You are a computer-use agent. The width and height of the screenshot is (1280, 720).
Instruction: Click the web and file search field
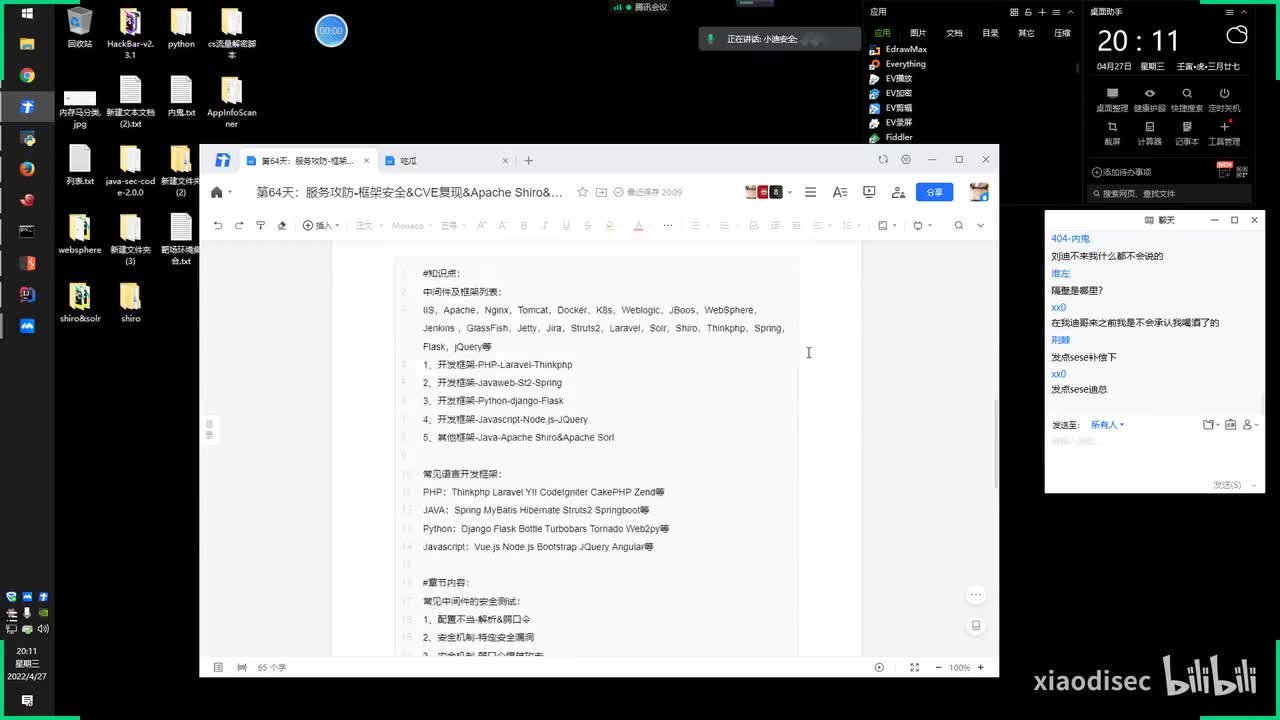click(x=1169, y=193)
